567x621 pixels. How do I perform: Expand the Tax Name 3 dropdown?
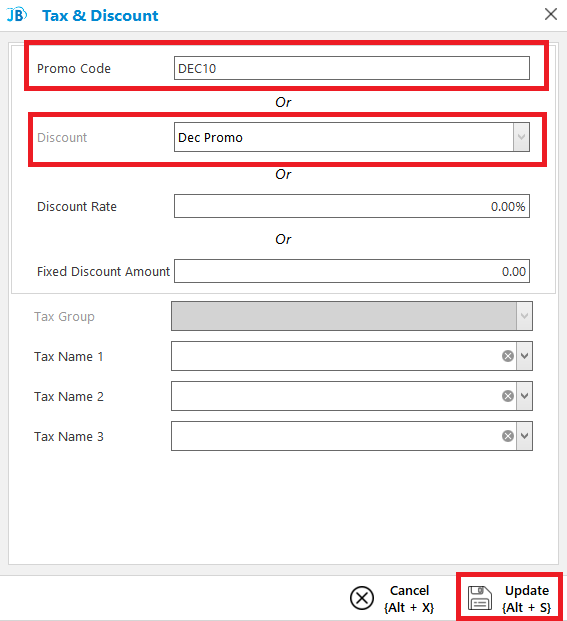(x=524, y=436)
